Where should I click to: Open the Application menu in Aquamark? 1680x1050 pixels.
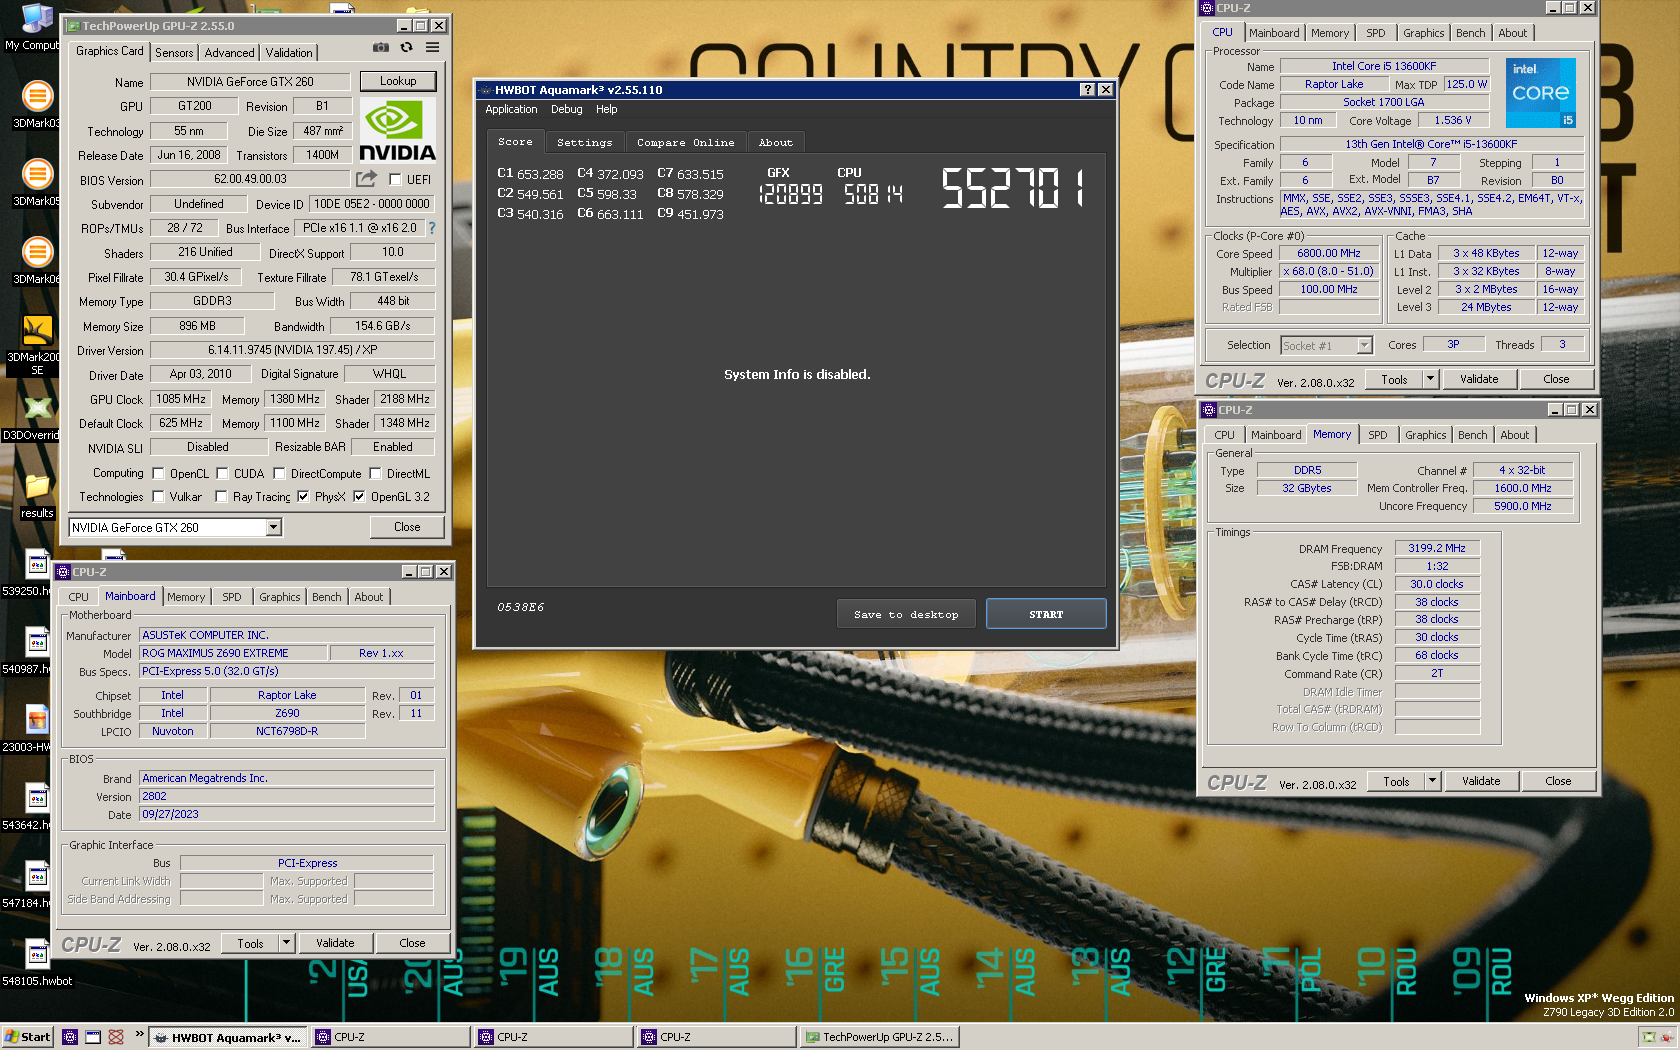click(511, 110)
